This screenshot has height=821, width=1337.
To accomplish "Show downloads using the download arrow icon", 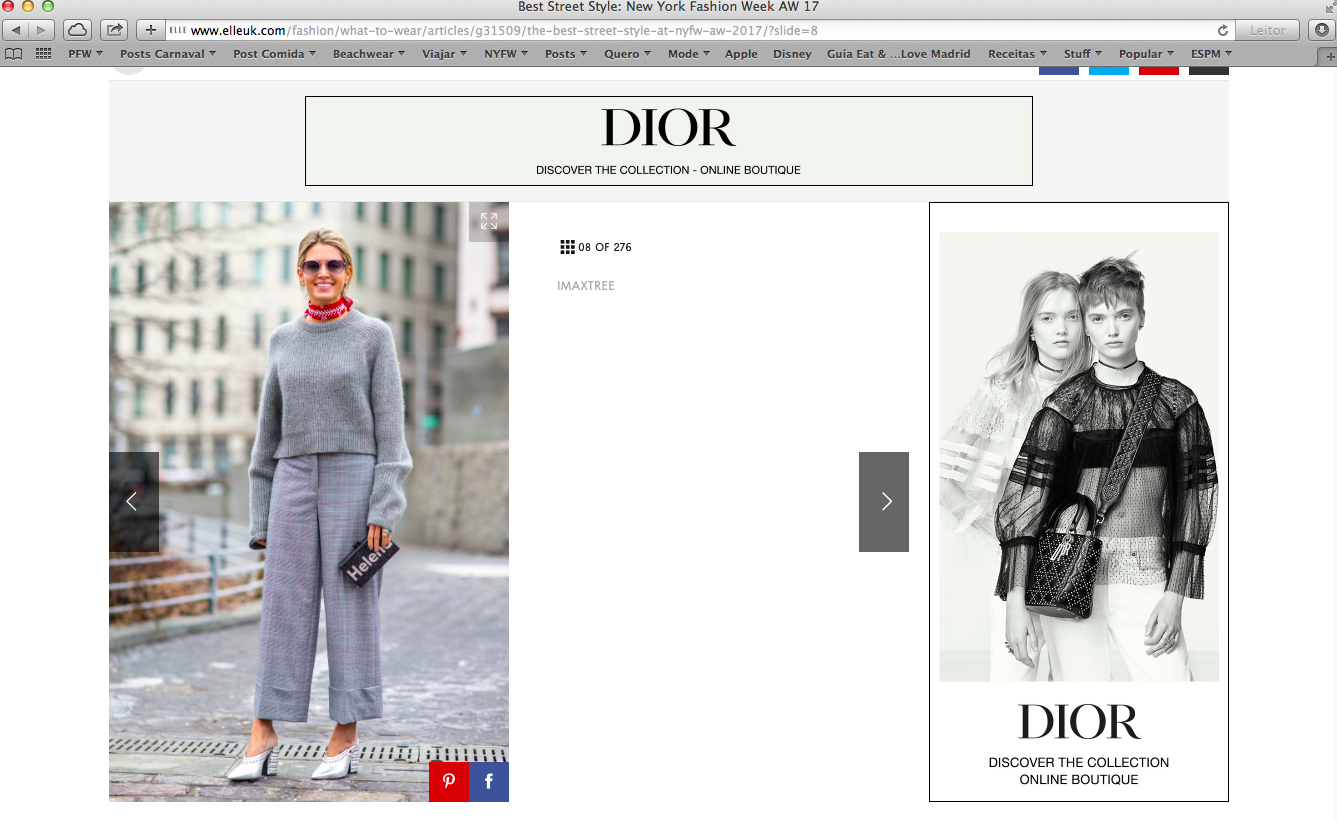I will click(x=1322, y=30).
